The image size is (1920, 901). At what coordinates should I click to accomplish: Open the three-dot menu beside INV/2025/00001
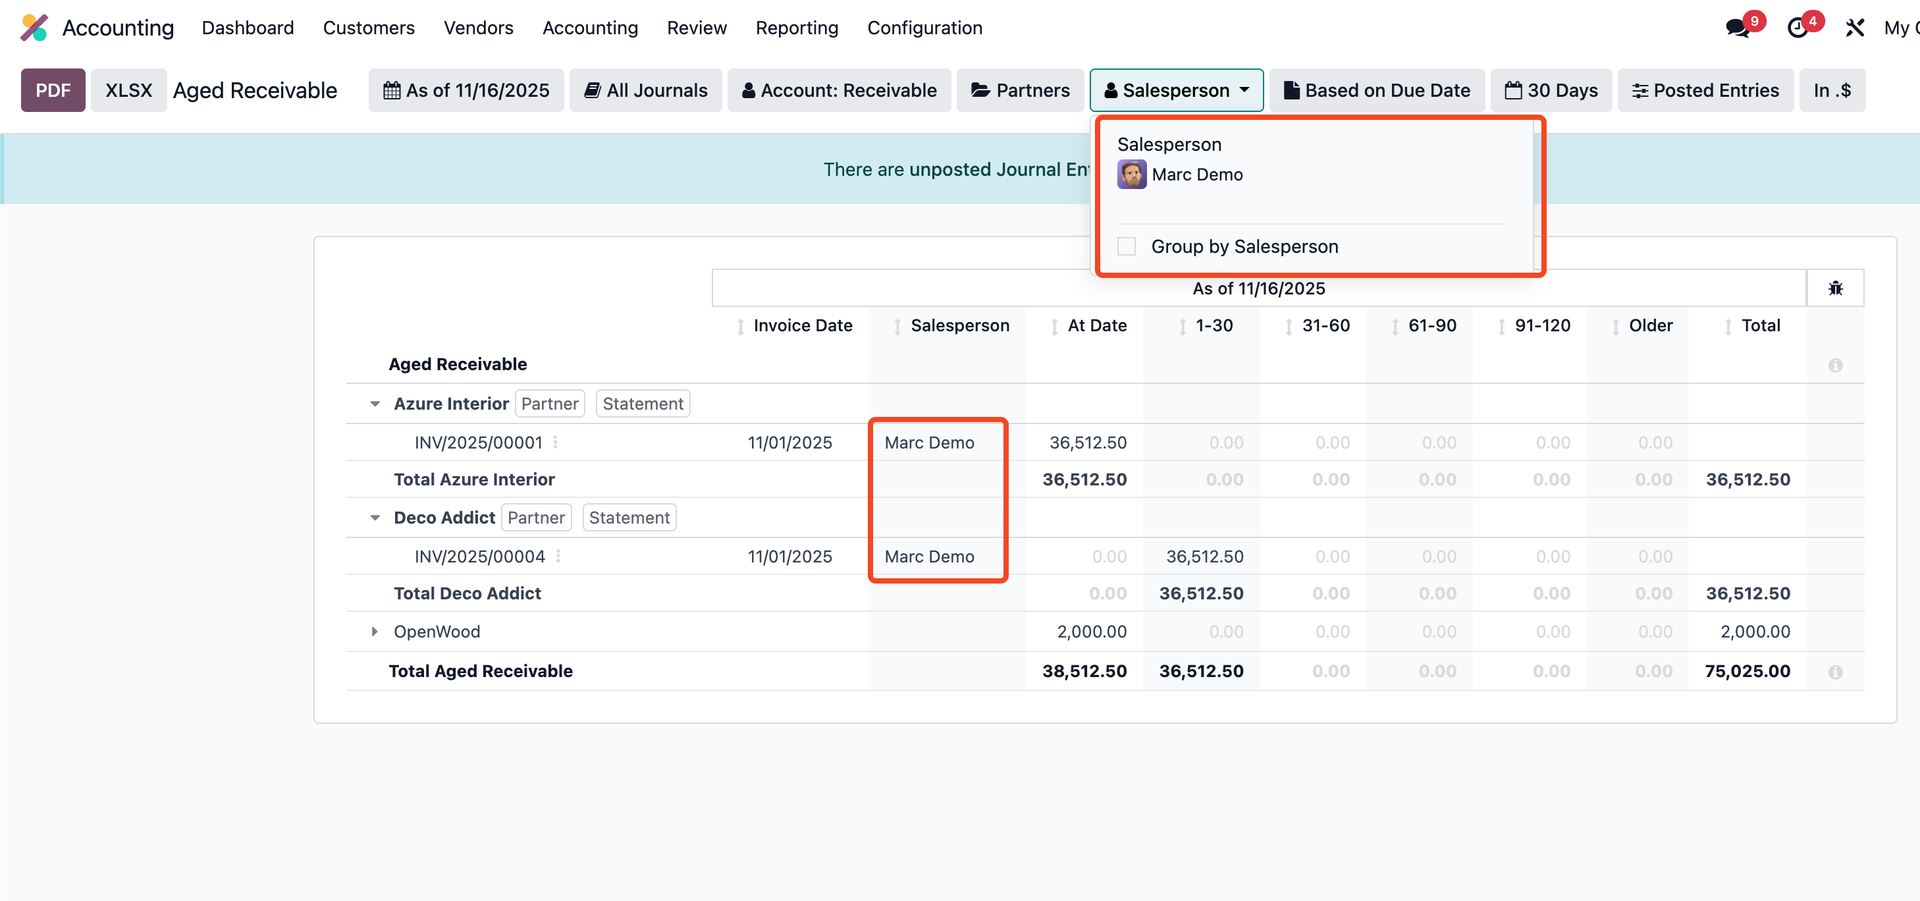pos(556,442)
